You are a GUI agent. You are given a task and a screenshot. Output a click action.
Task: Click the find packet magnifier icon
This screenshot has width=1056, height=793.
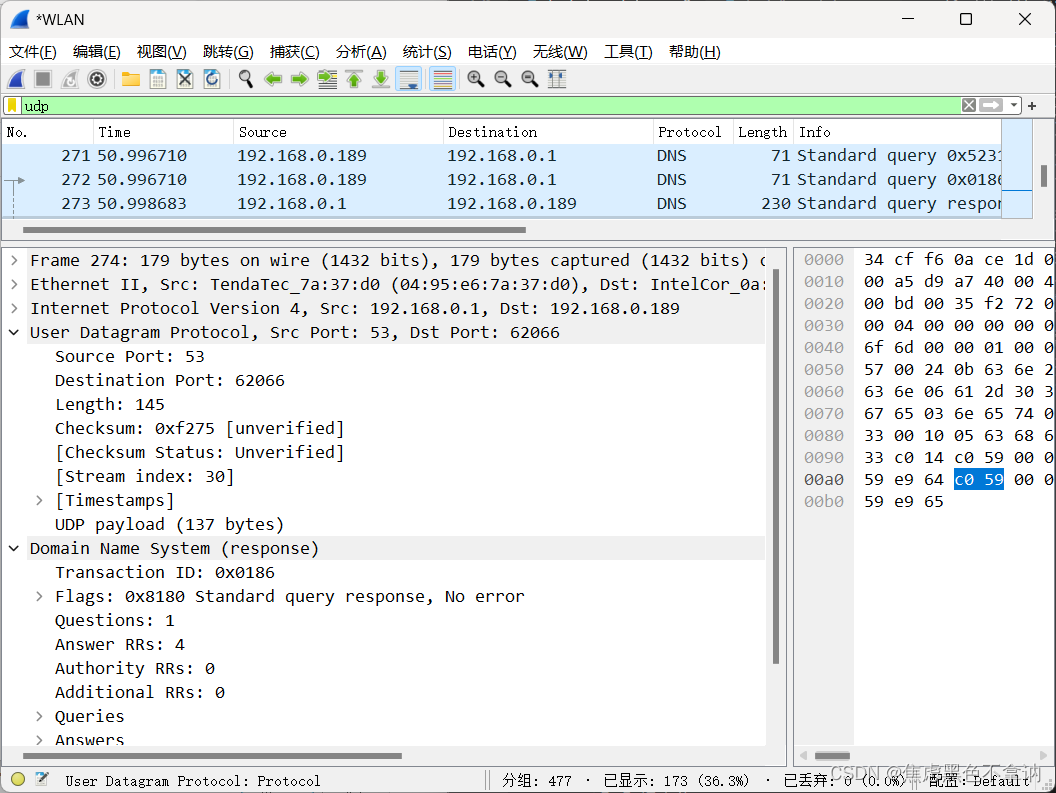click(x=245, y=79)
